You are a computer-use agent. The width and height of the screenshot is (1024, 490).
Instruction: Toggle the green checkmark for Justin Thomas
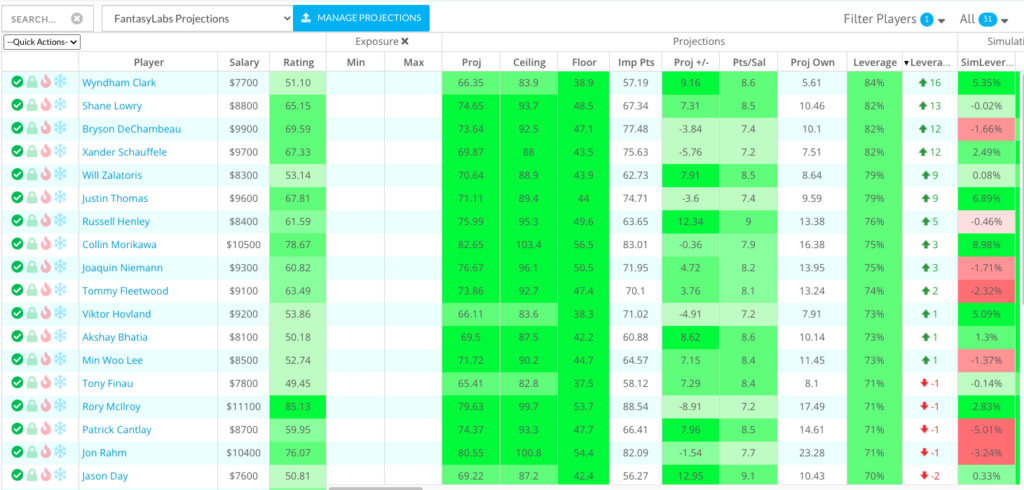(x=17, y=198)
